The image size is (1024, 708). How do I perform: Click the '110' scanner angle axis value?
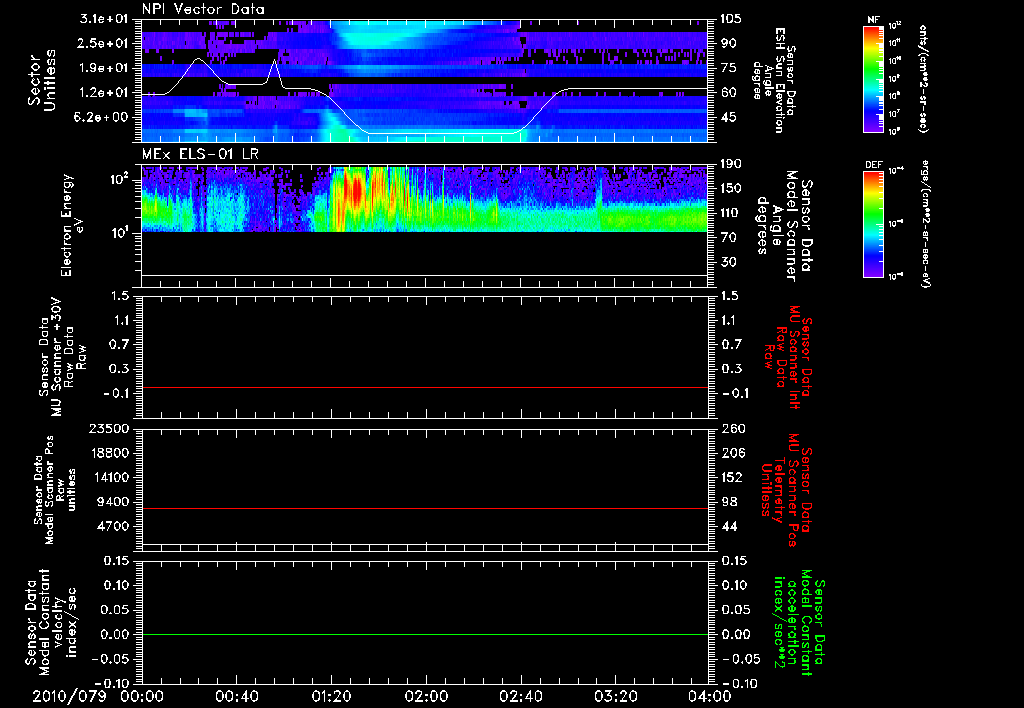coord(731,213)
